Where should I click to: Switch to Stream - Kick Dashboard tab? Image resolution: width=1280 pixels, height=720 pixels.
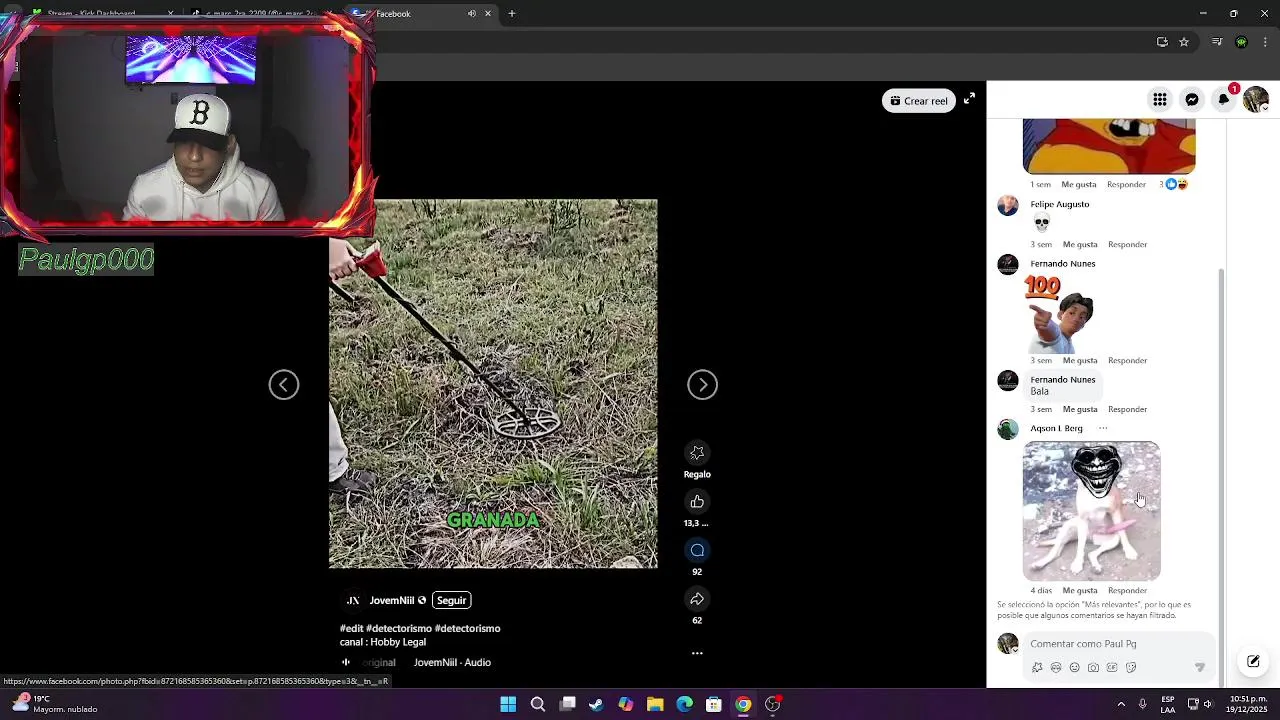(x=100, y=14)
